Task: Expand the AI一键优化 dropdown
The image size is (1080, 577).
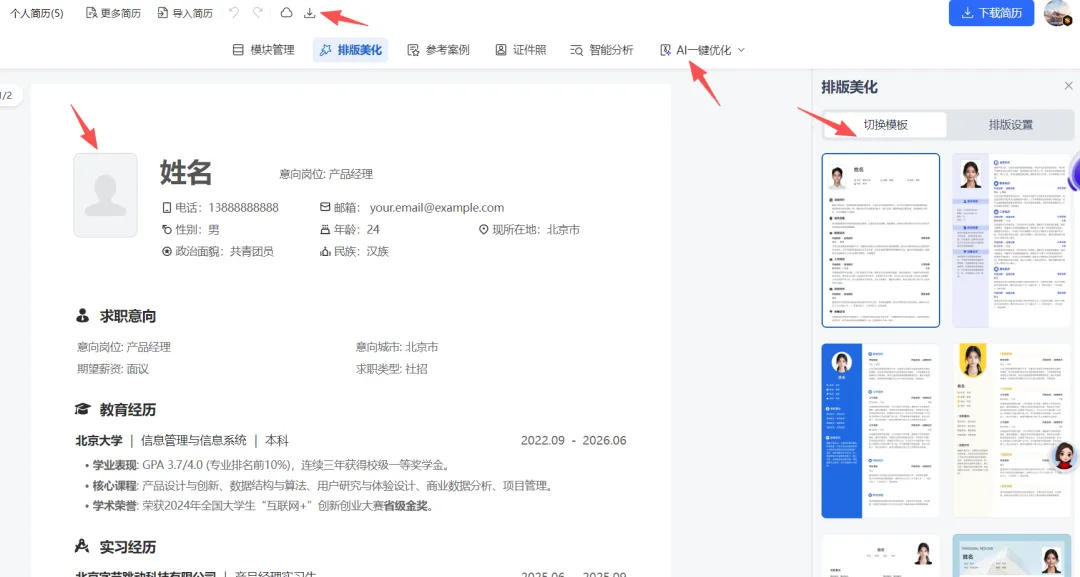Action: (703, 50)
